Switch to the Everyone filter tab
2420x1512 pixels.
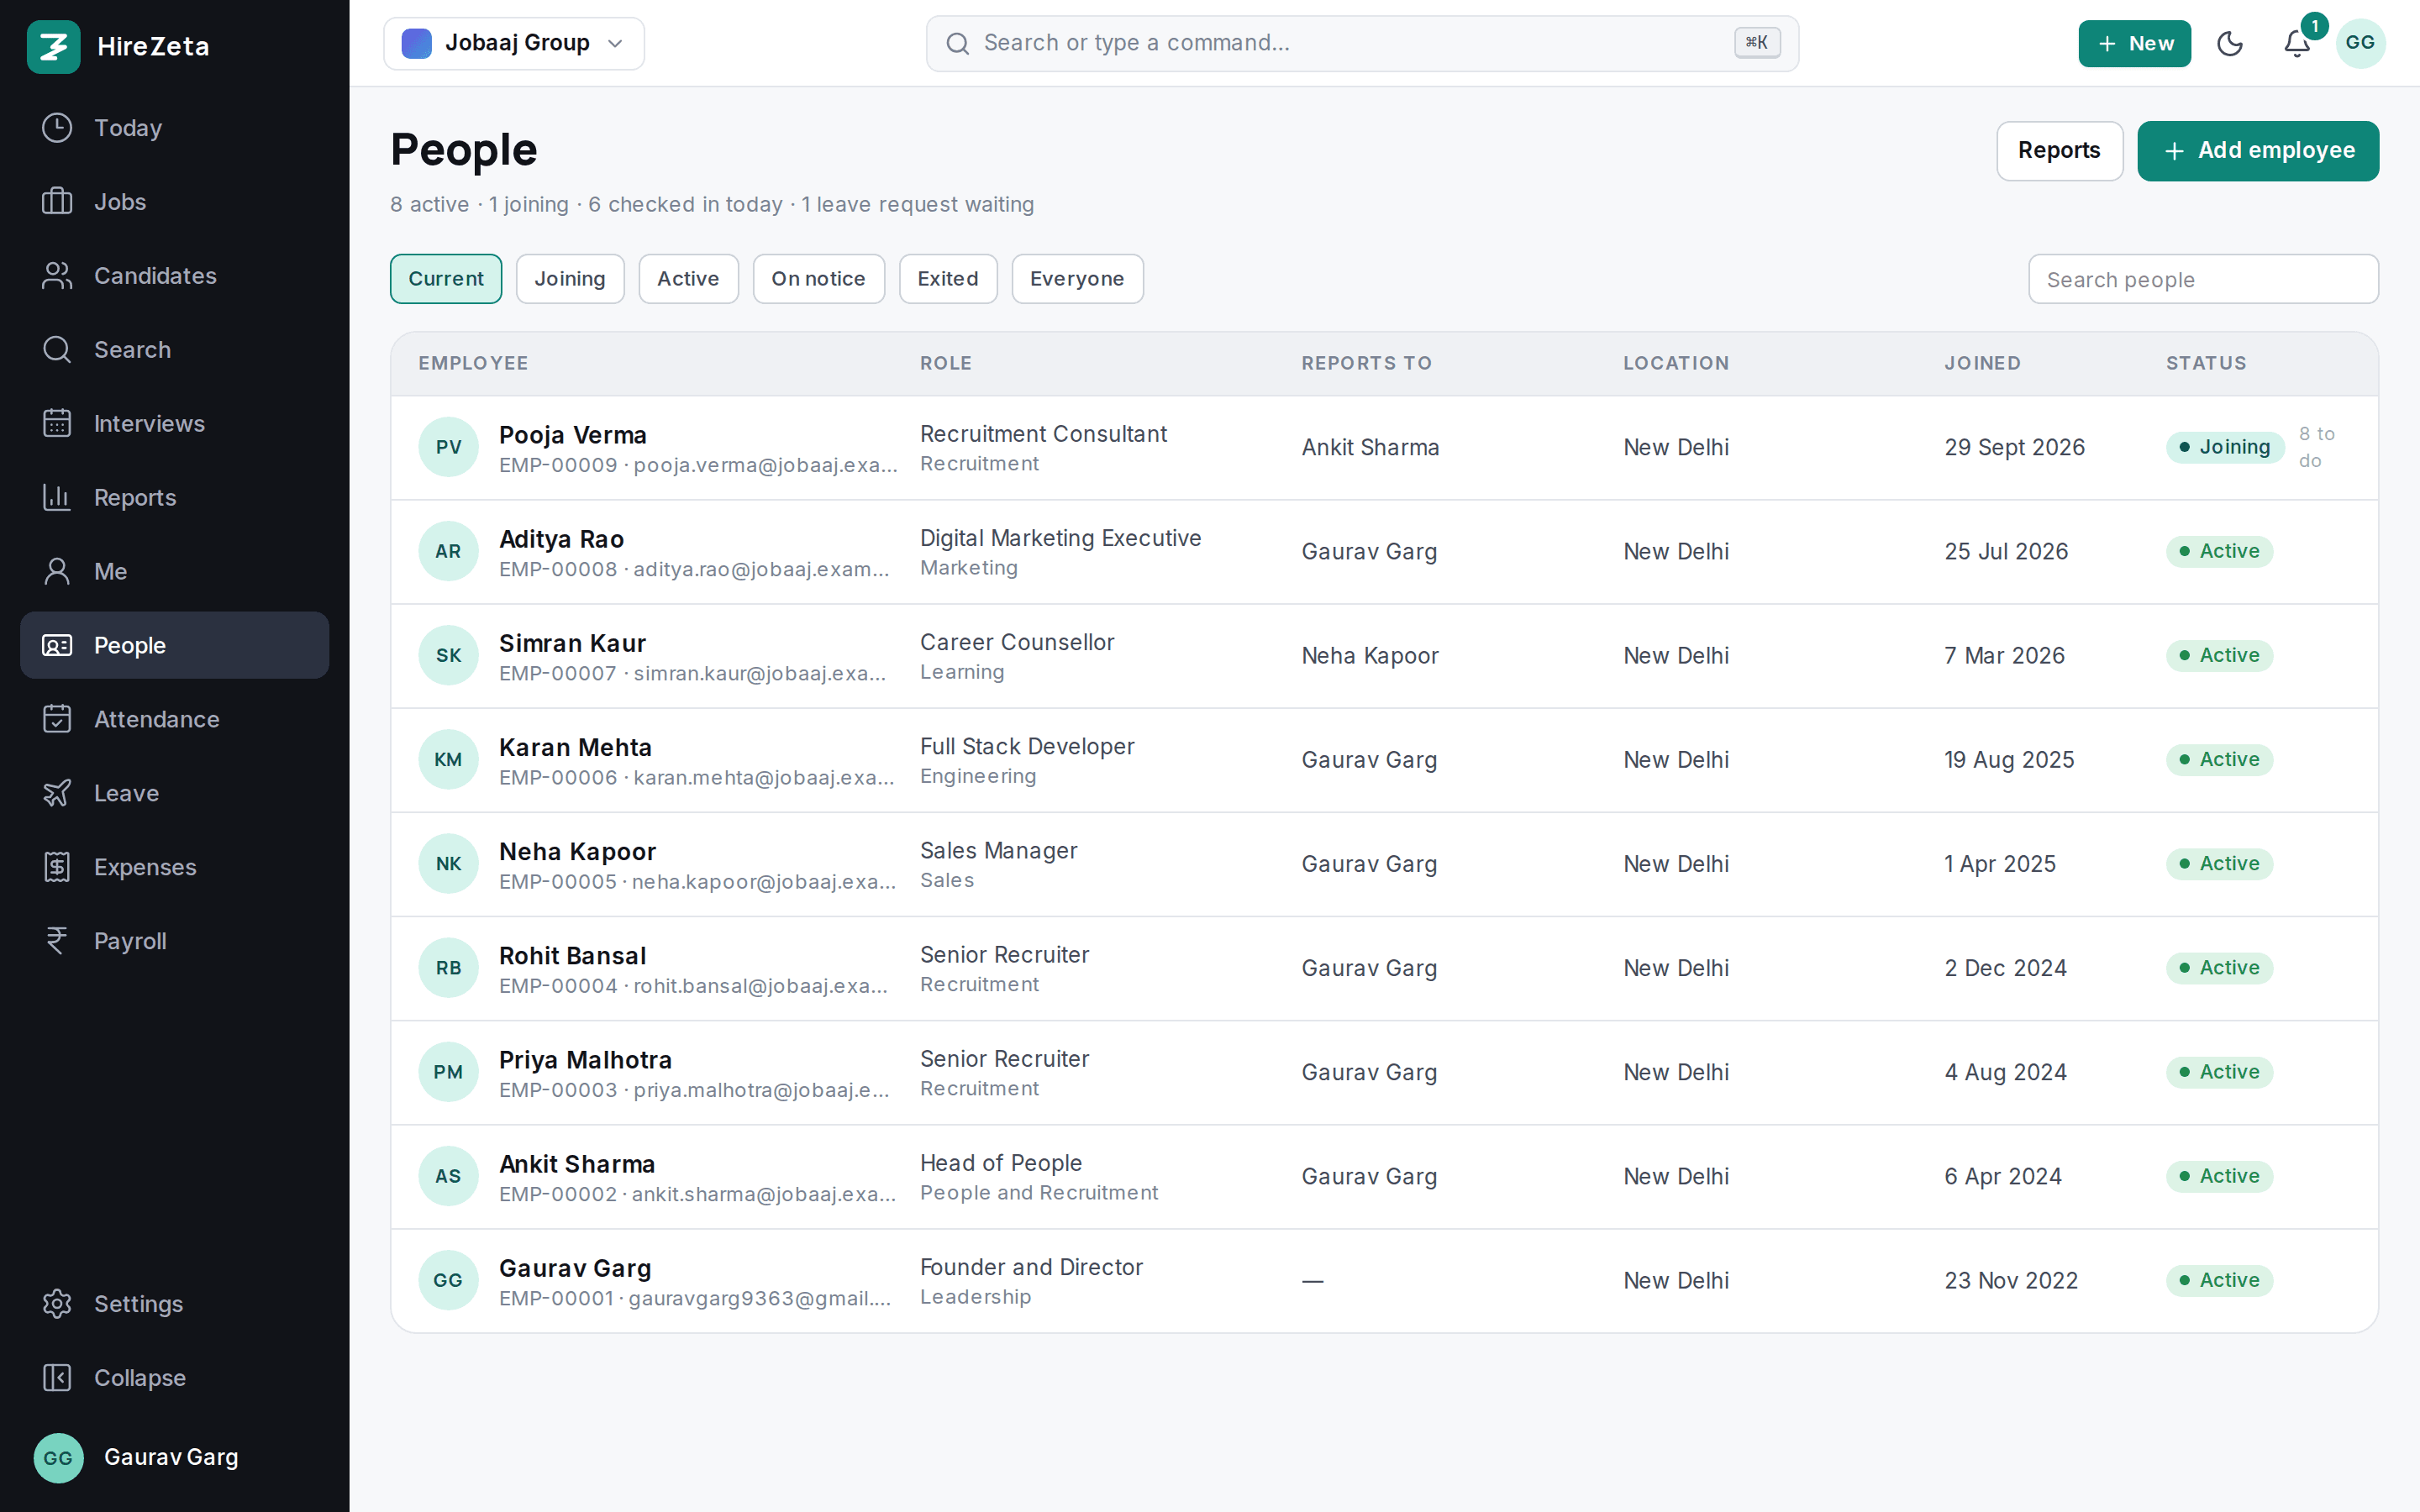pyautogui.click(x=1077, y=279)
